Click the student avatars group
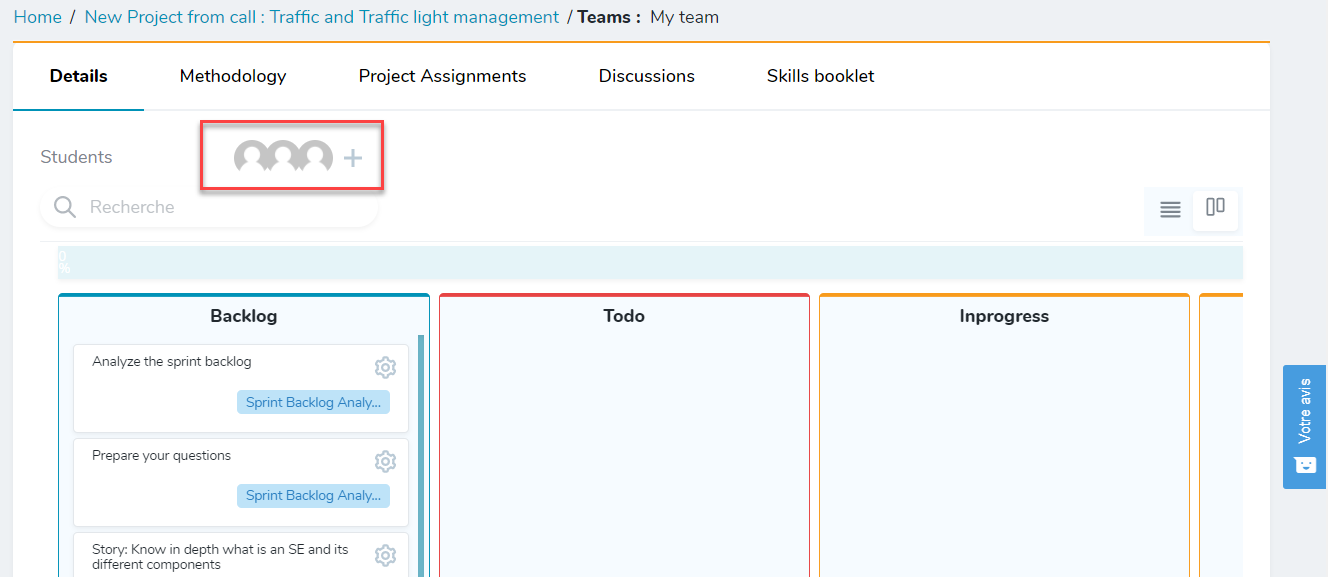Screen dimensions: 1328x577 pos(283,157)
